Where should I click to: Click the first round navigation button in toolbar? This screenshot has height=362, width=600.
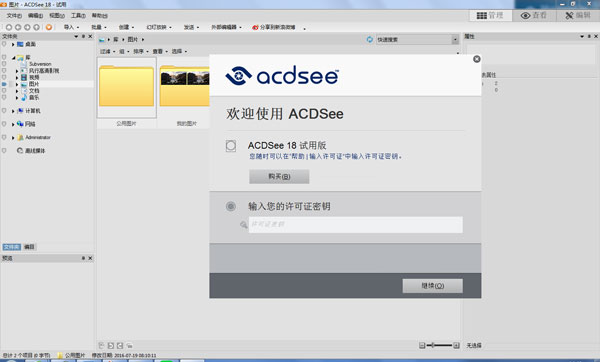pos(9,27)
